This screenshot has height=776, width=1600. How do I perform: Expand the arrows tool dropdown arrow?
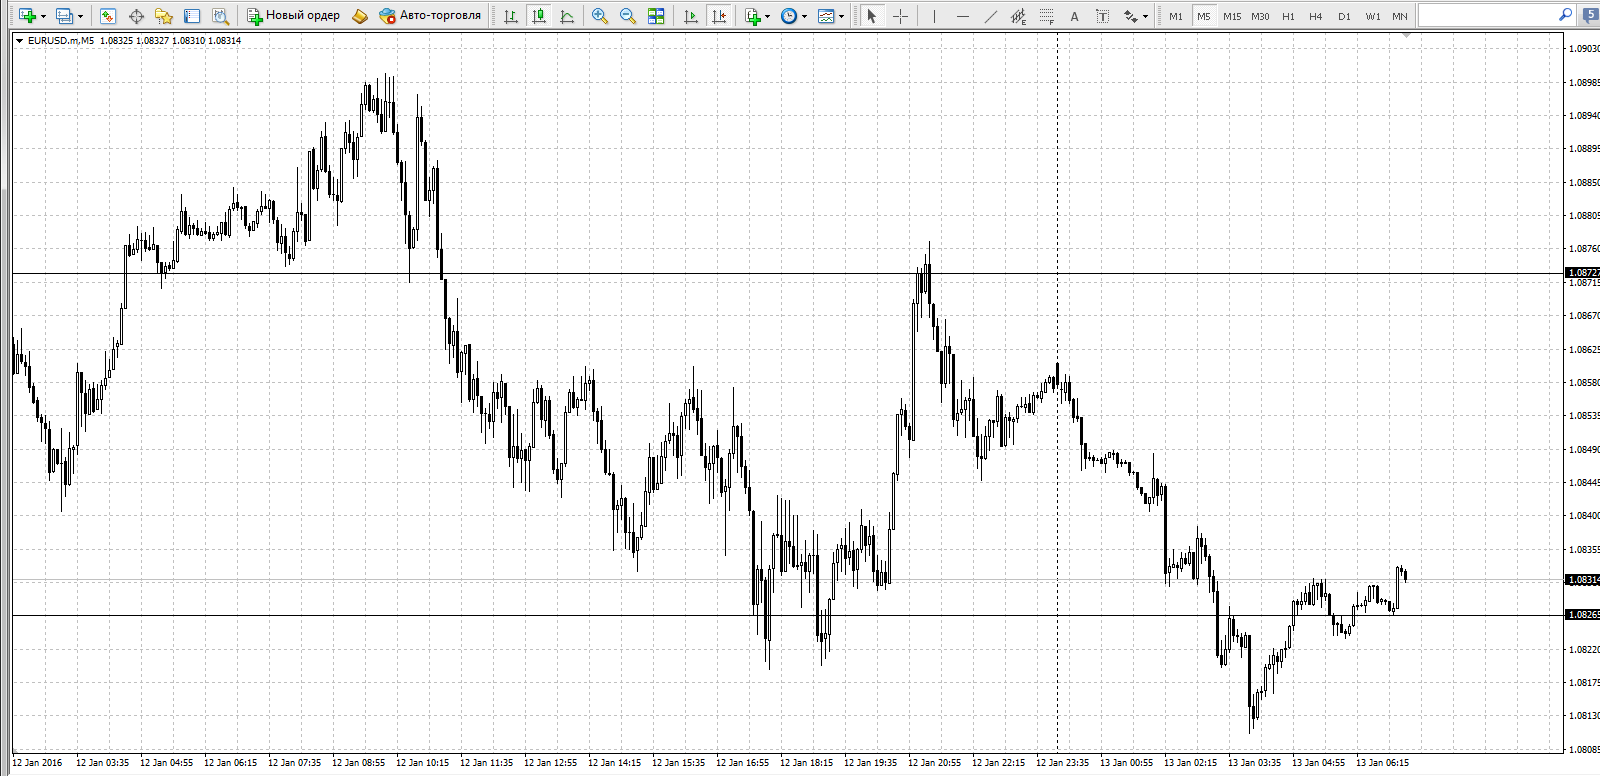point(1145,16)
